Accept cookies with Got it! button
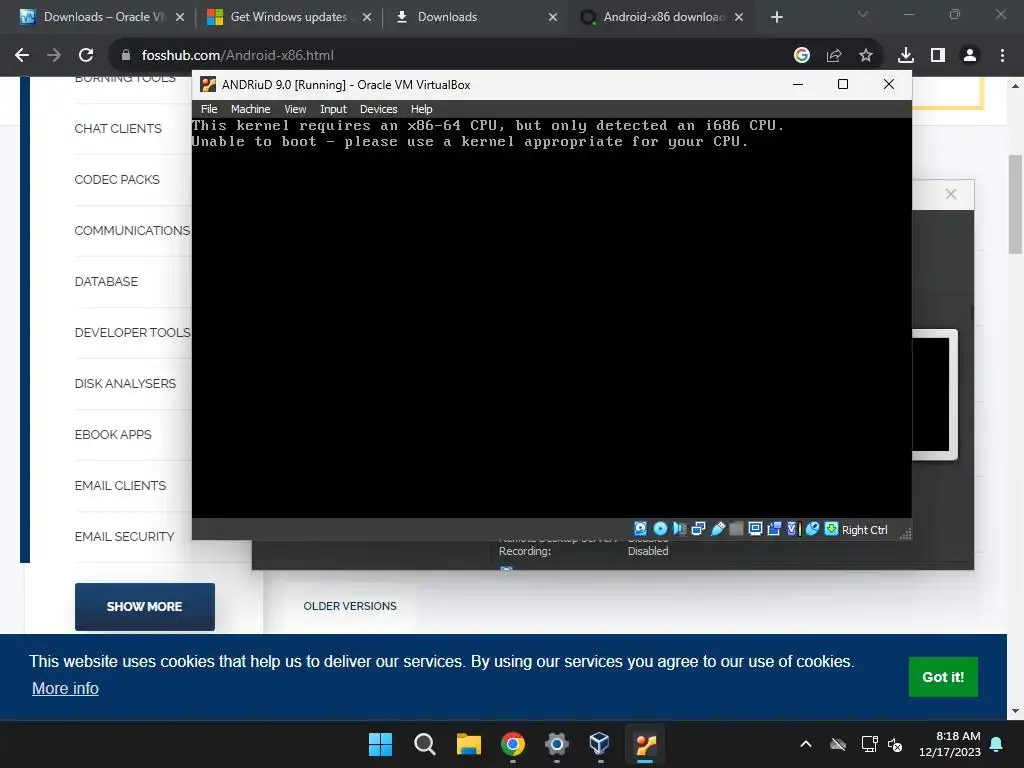This screenshot has height=768, width=1024. 942,677
